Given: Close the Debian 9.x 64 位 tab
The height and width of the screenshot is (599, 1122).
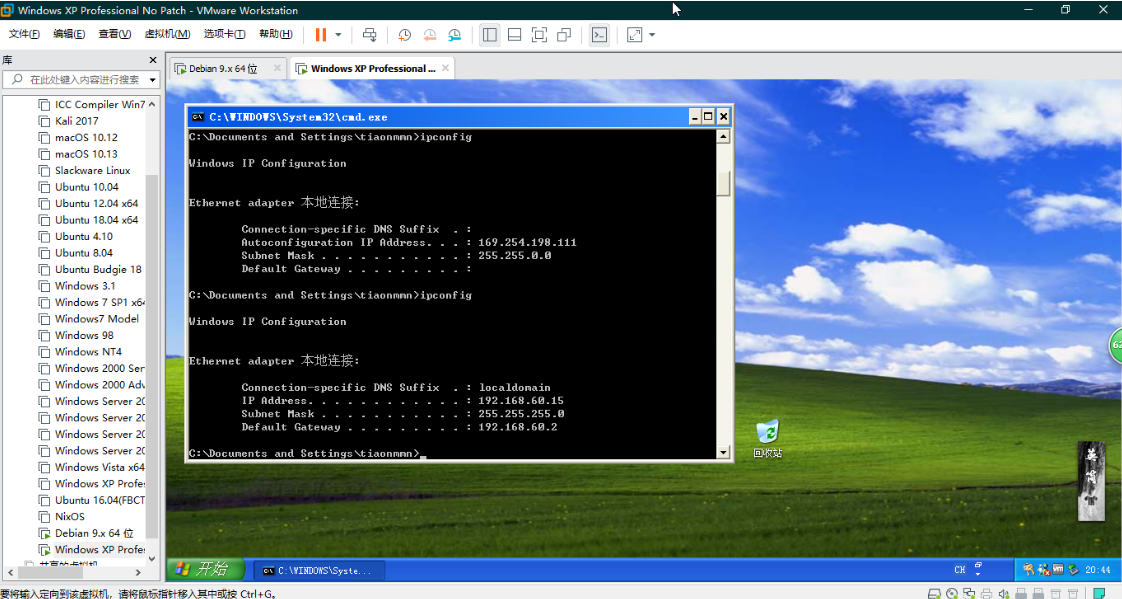Looking at the screenshot, I should [x=277, y=68].
